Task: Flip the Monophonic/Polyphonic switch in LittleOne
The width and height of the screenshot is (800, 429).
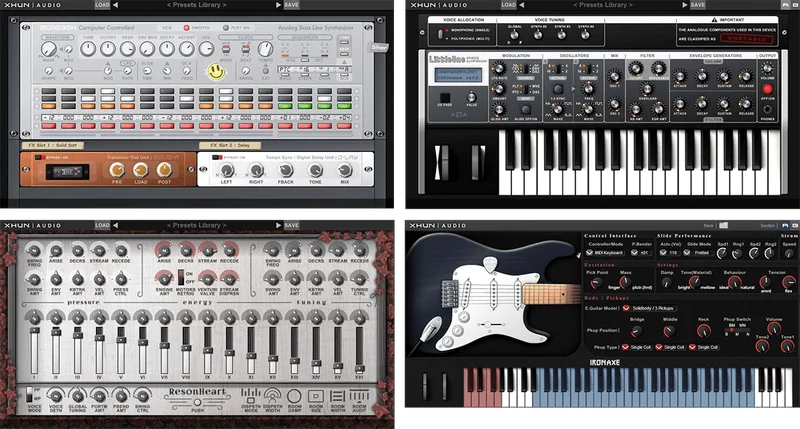Action: tap(440, 34)
